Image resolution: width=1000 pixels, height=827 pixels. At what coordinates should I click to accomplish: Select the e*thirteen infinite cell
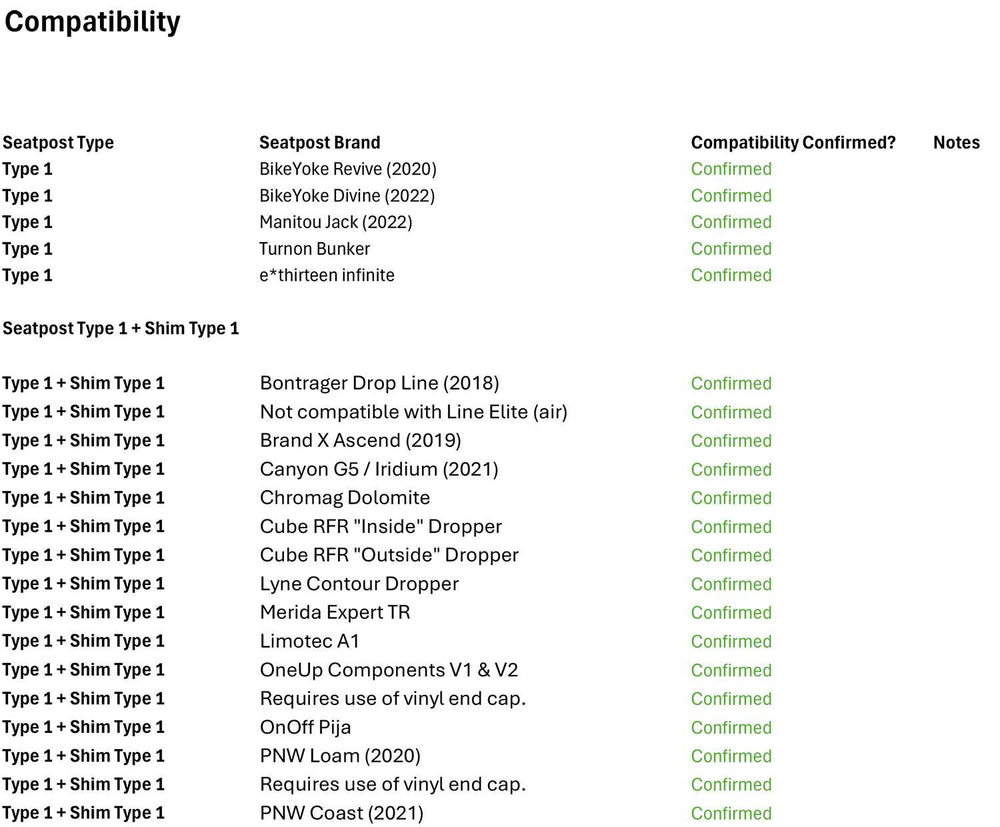tap(326, 275)
